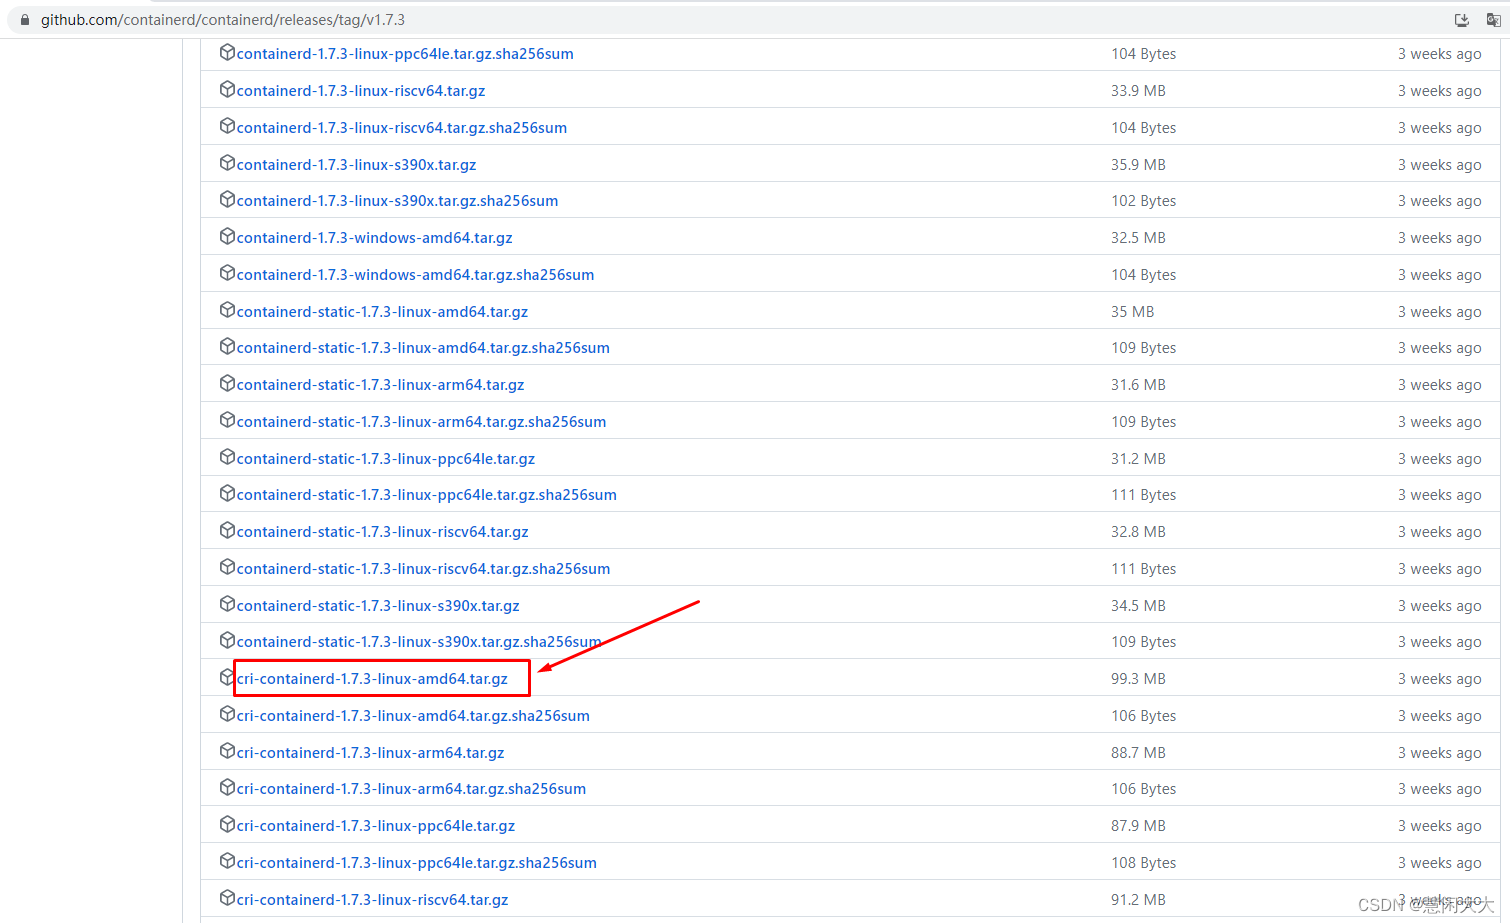Click package icon beside containerd-1.7.3-linux-riscv64.tar.gz.sha256sum
This screenshot has height=923, width=1510.
coord(227,126)
